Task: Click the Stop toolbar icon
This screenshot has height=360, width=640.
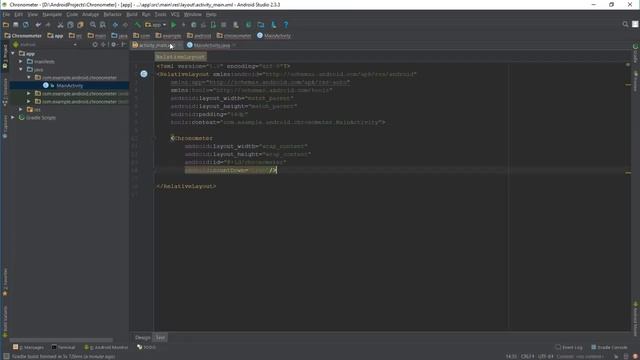Action: point(223,25)
